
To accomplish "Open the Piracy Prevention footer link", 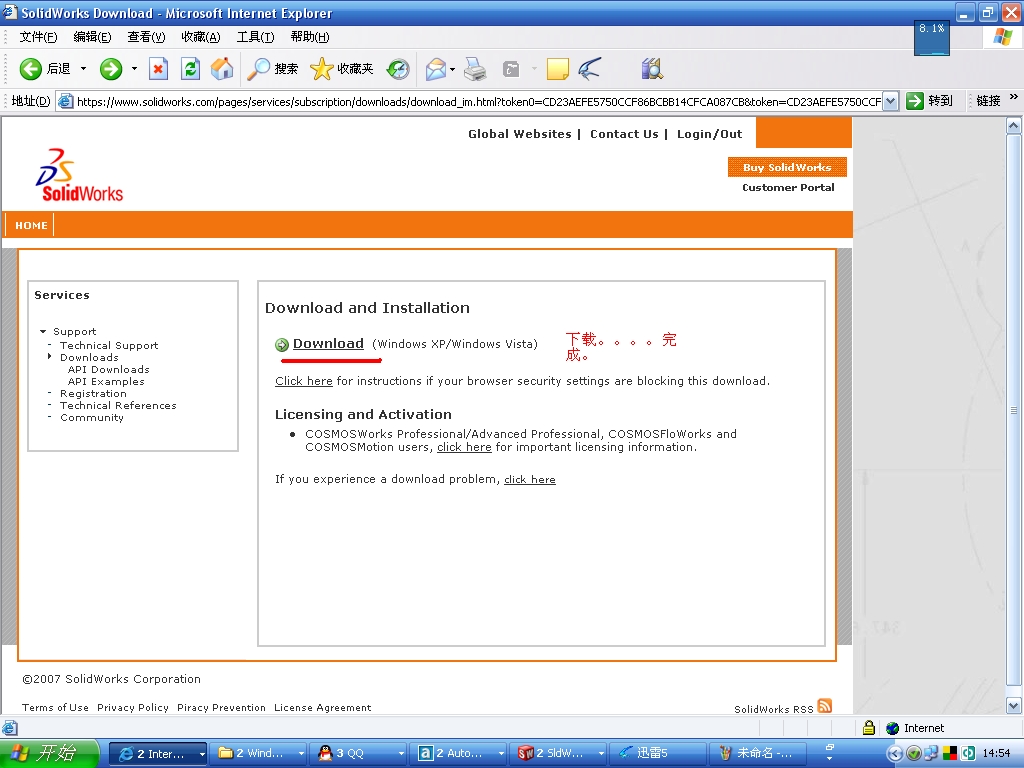I will coord(221,707).
